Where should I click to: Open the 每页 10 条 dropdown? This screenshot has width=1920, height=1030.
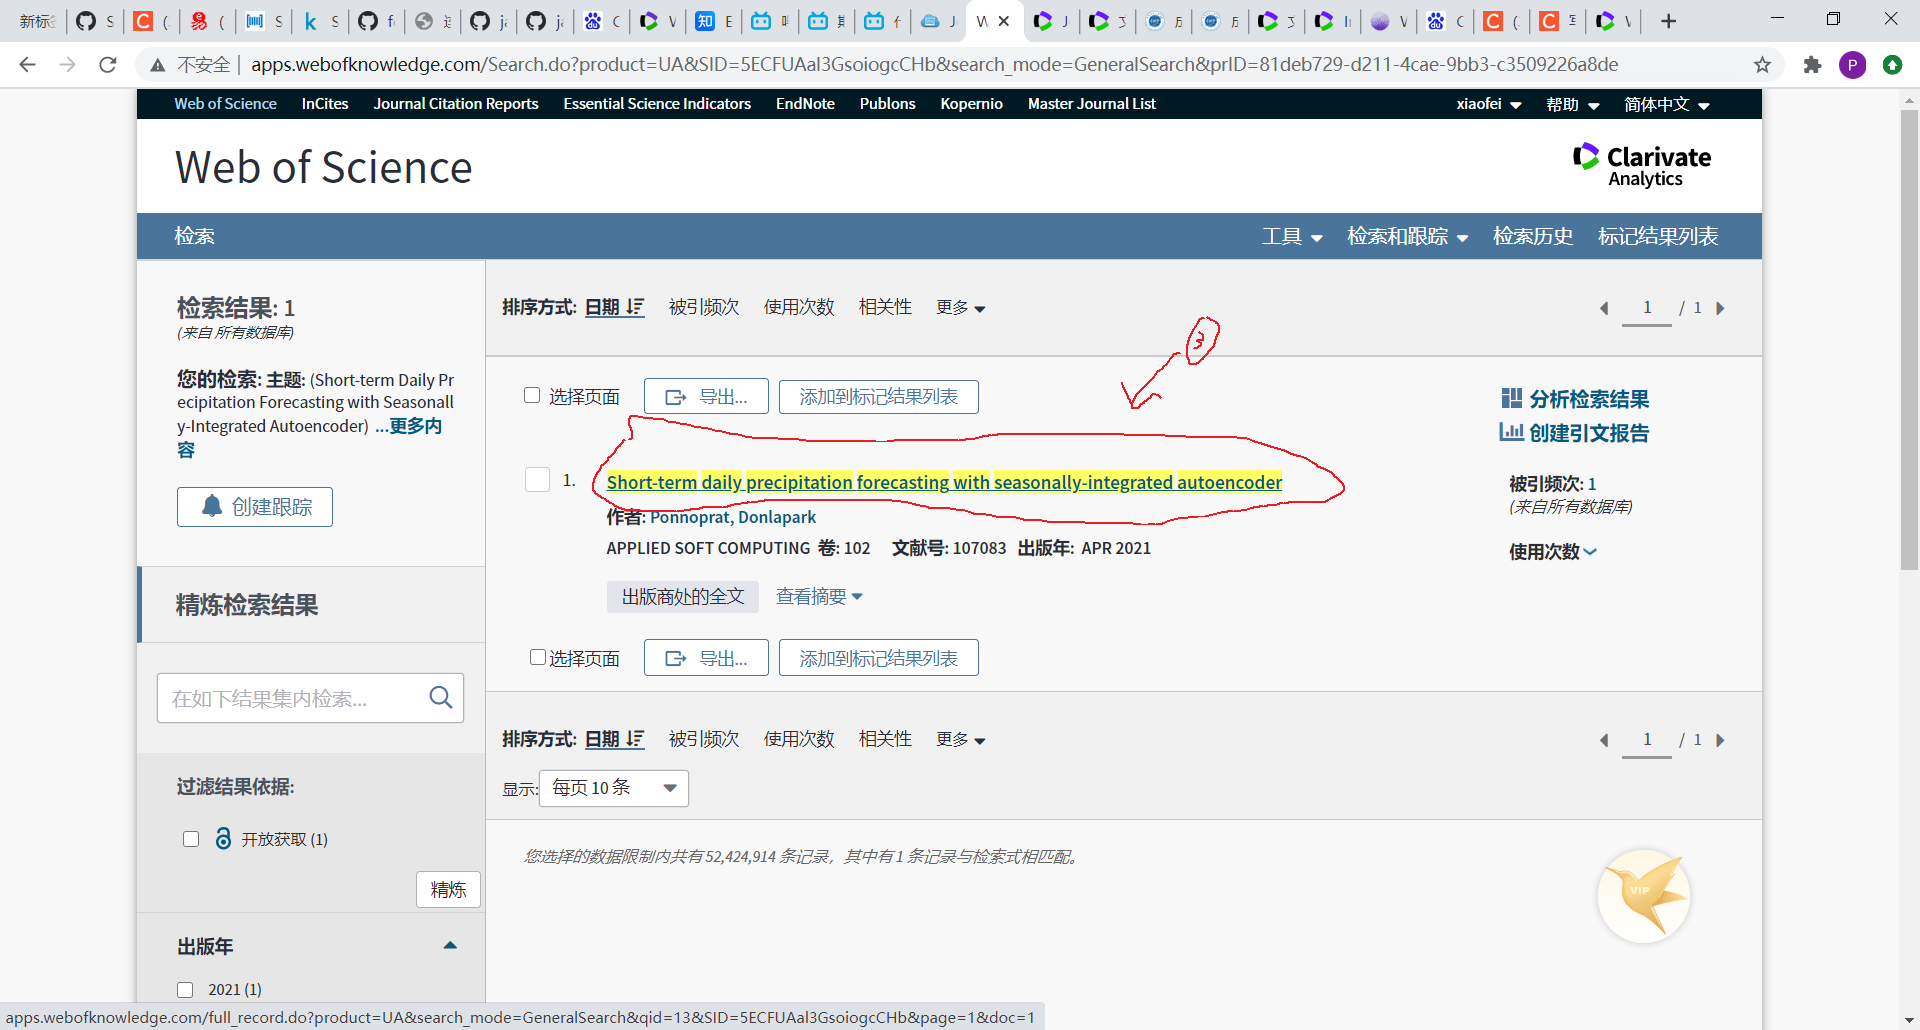pos(612,788)
